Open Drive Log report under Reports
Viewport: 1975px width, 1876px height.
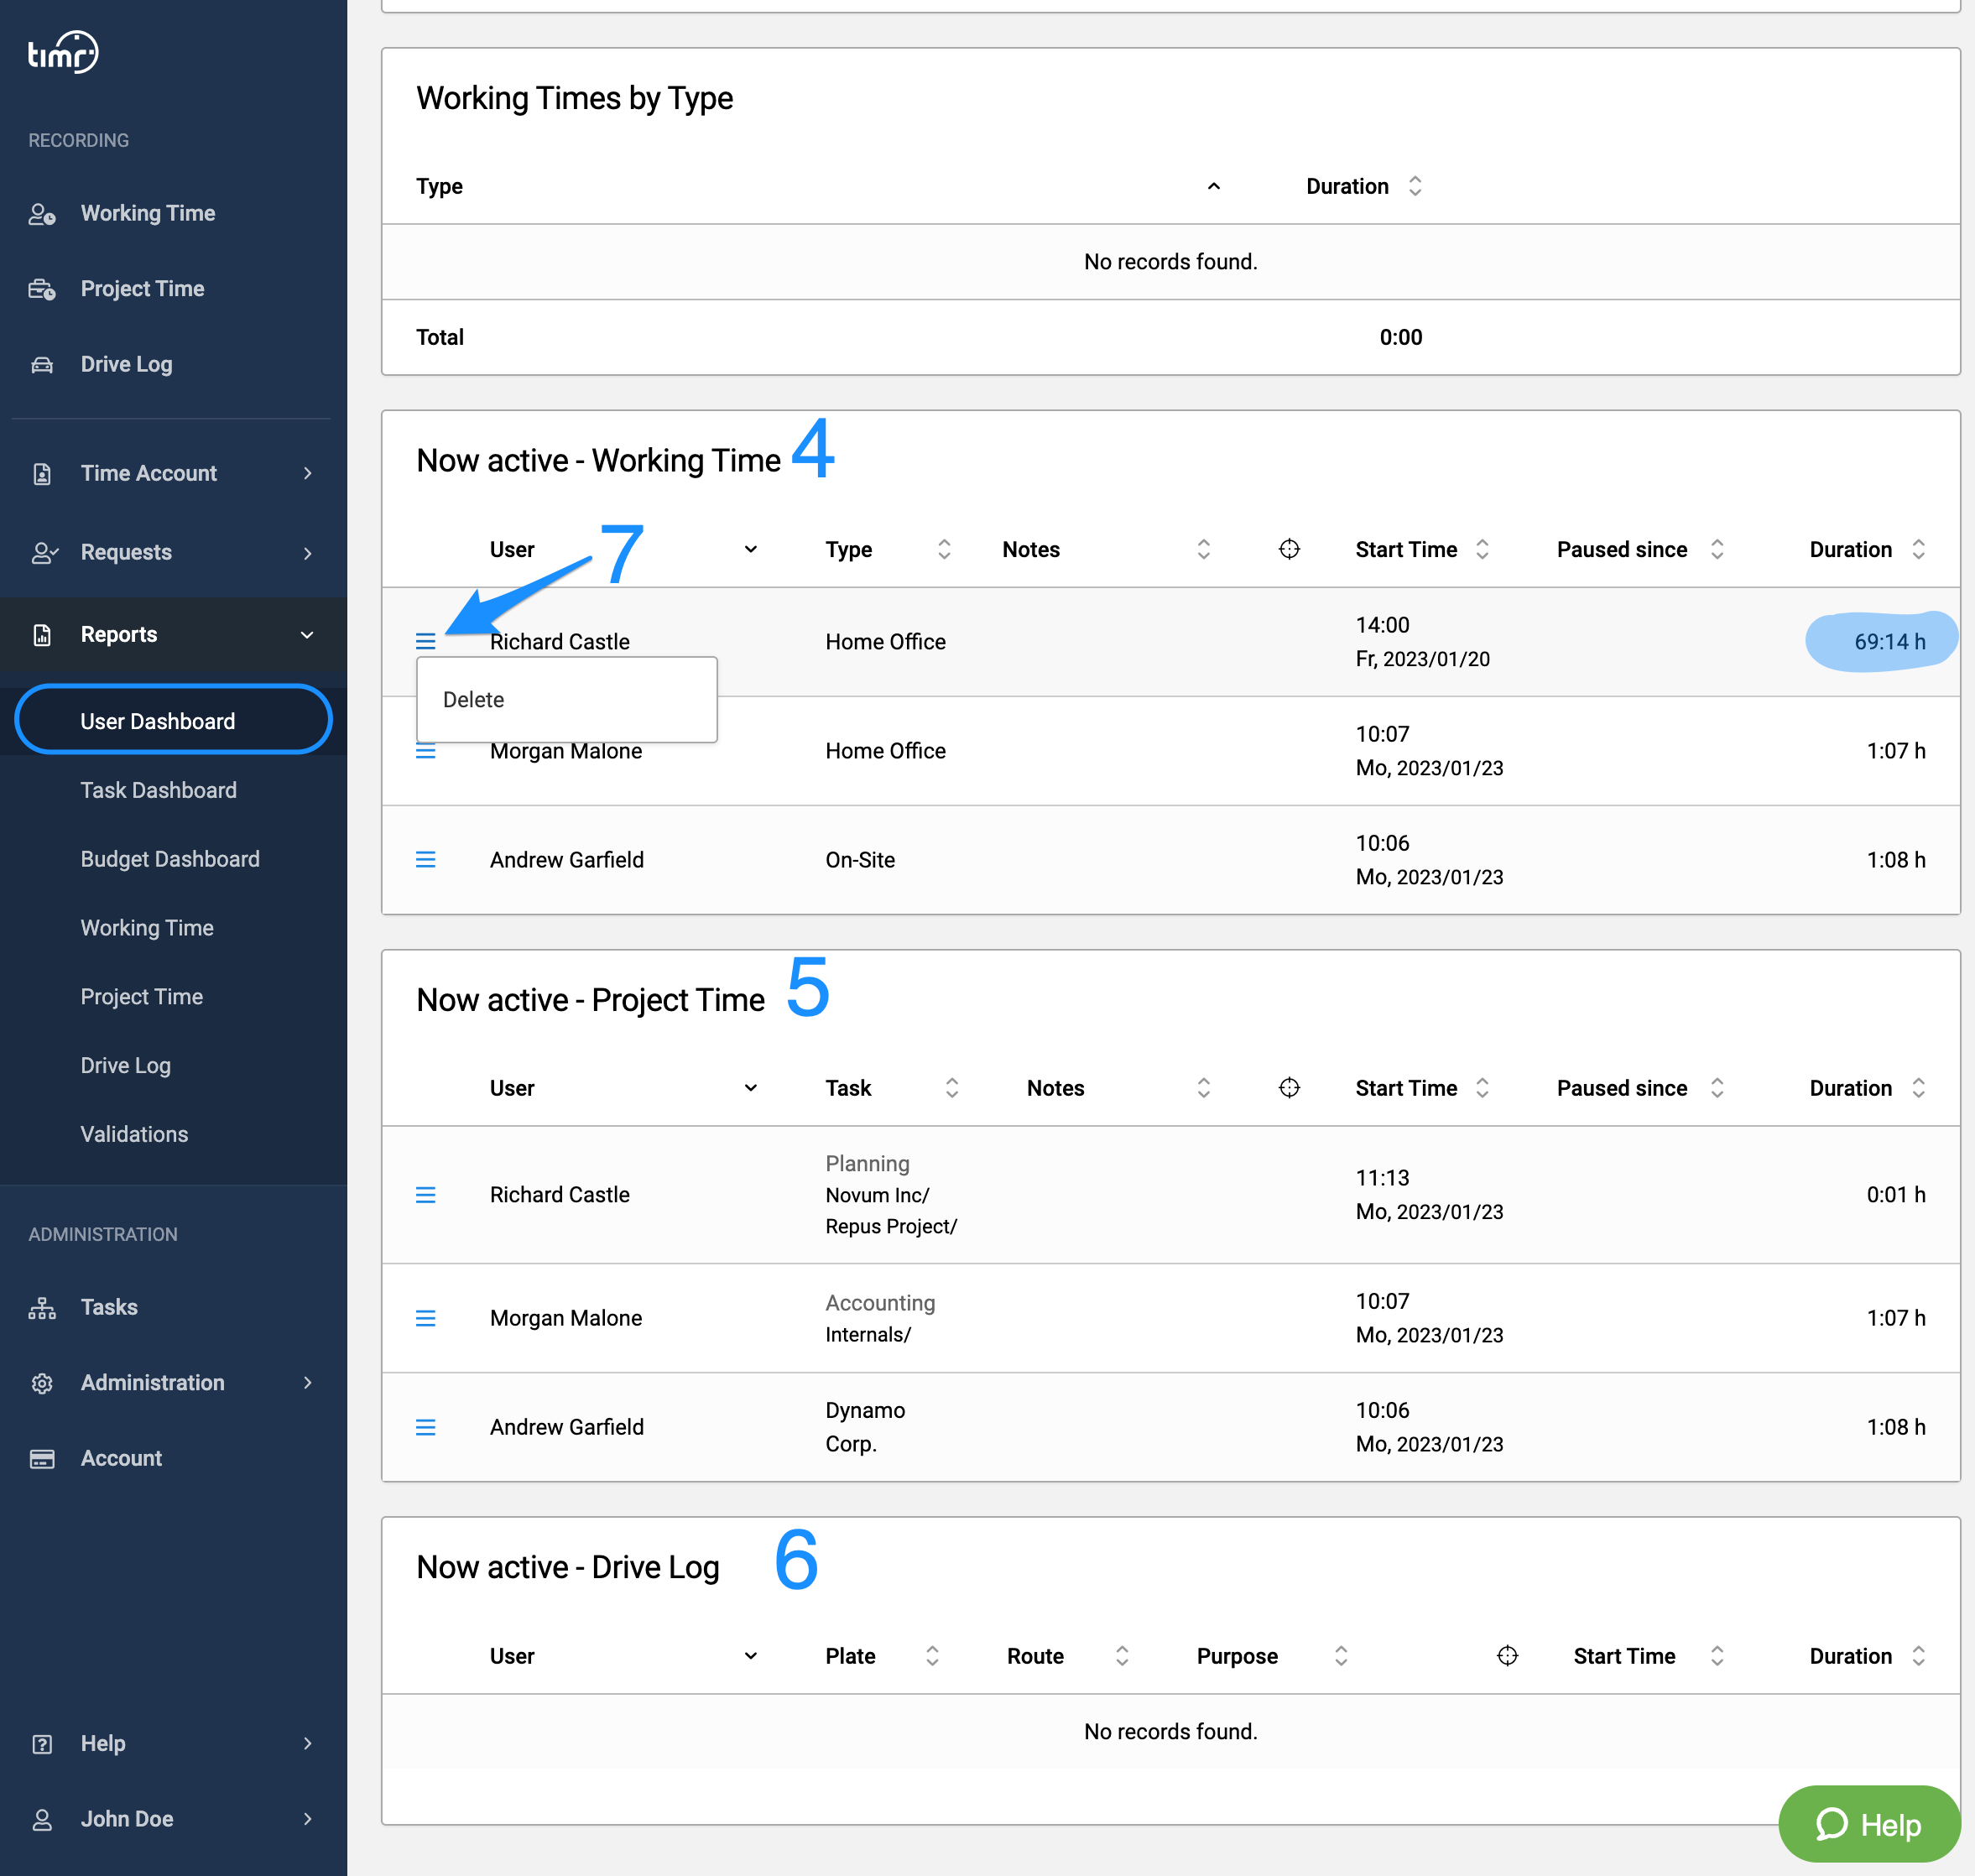[x=126, y=1066]
